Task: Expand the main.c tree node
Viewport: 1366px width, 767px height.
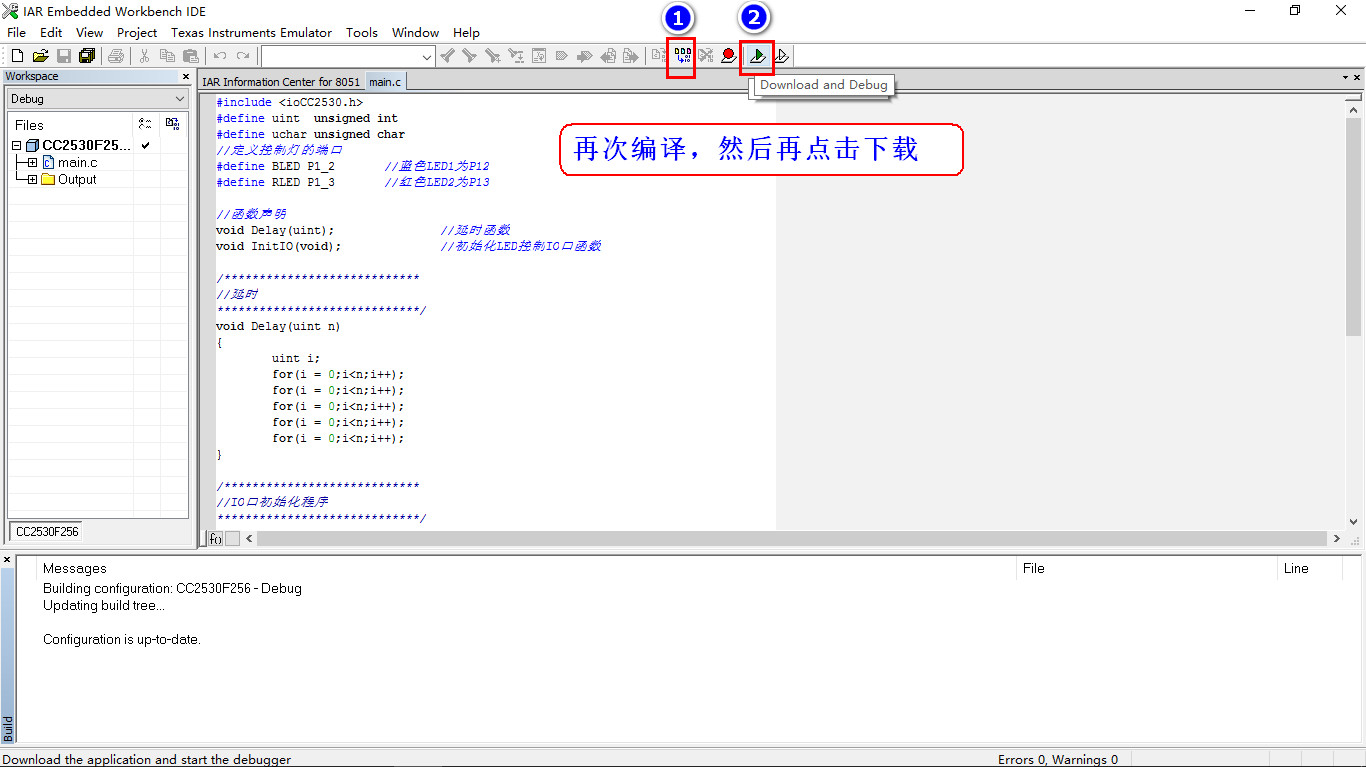Action: tap(32, 163)
